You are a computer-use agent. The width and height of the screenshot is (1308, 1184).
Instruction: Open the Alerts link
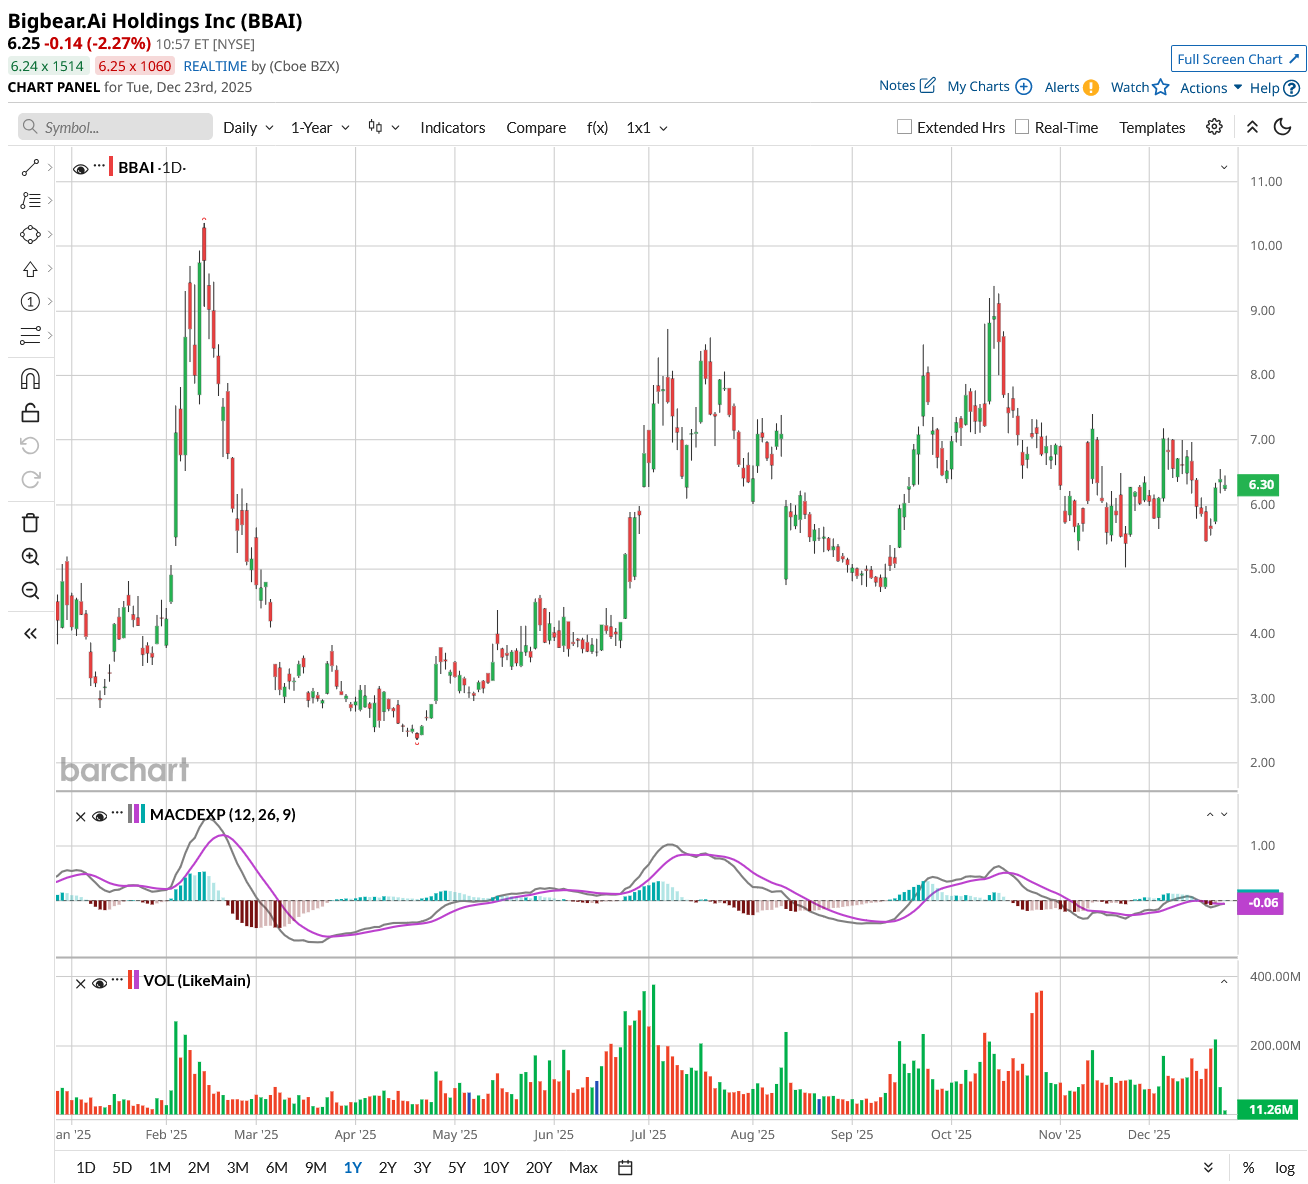[1072, 87]
